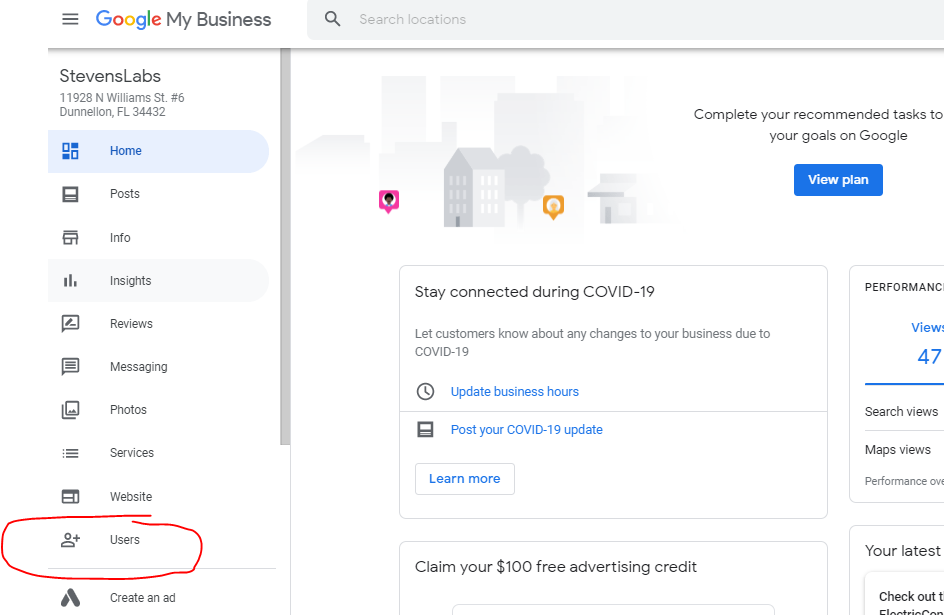Click the search magnifier icon
Viewport: 944px width, 615px height.
tap(332, 19)
